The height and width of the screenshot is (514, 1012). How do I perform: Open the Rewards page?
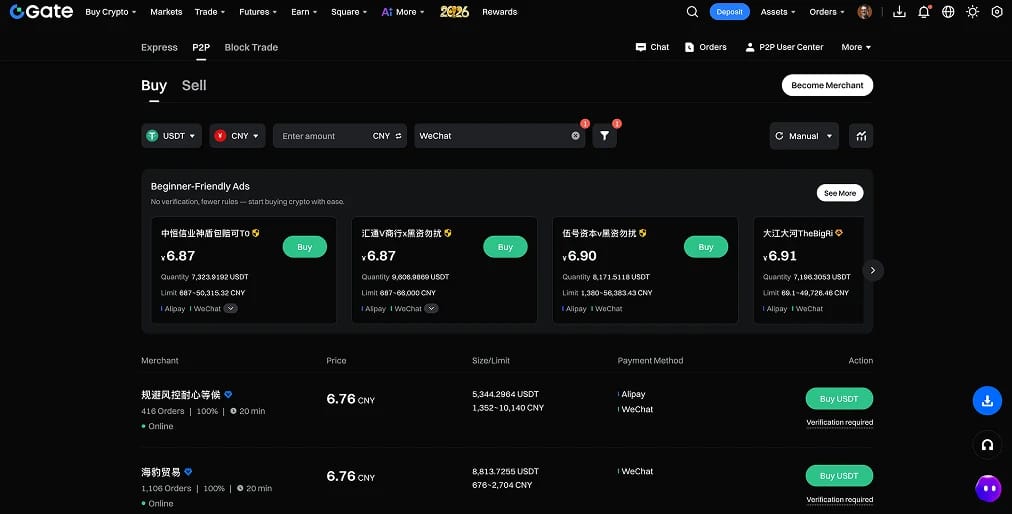500,12
